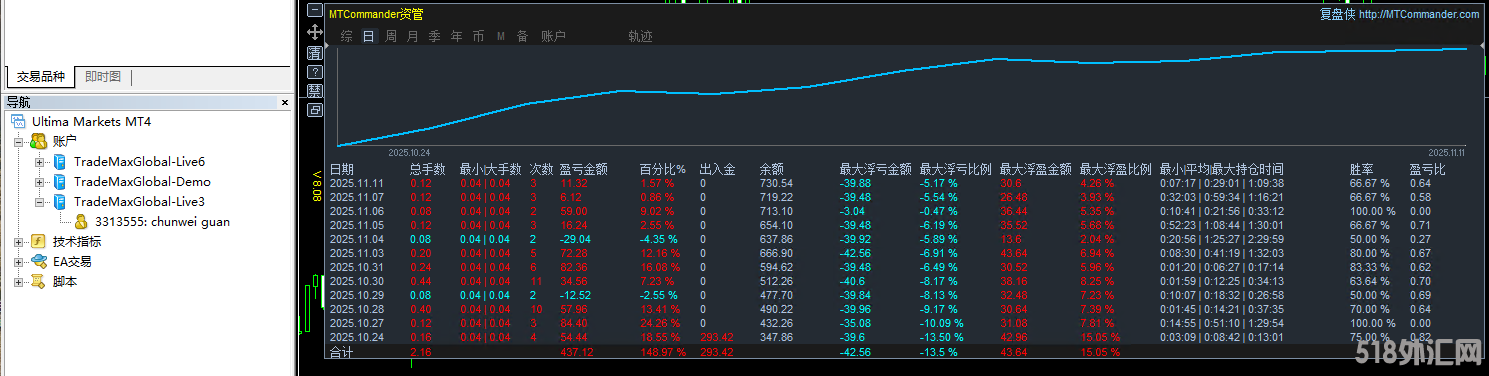
Task: Click the 盈亏金额 column header
Action: tap(583, 170)
